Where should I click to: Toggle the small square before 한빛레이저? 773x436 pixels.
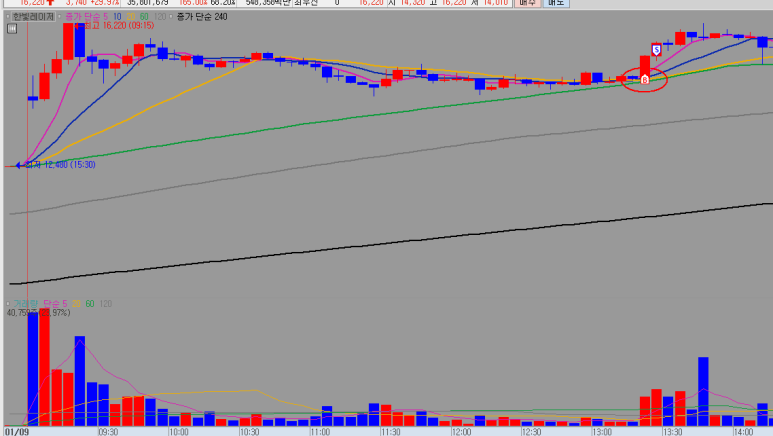point(8,17)
